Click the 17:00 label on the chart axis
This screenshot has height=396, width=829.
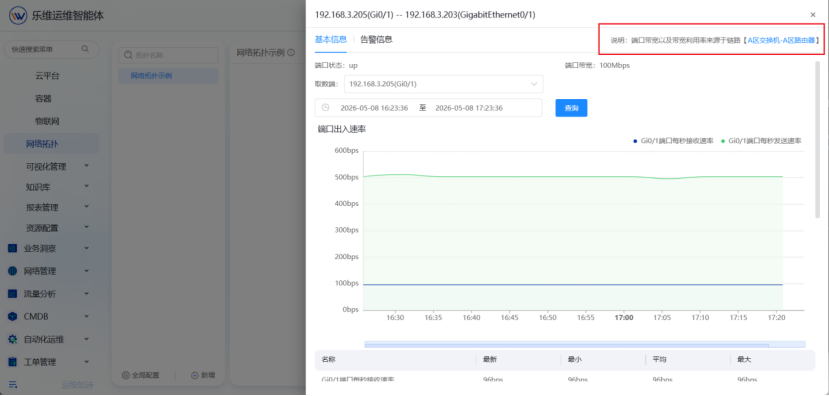pyautogui.click(x=624, y=318)
